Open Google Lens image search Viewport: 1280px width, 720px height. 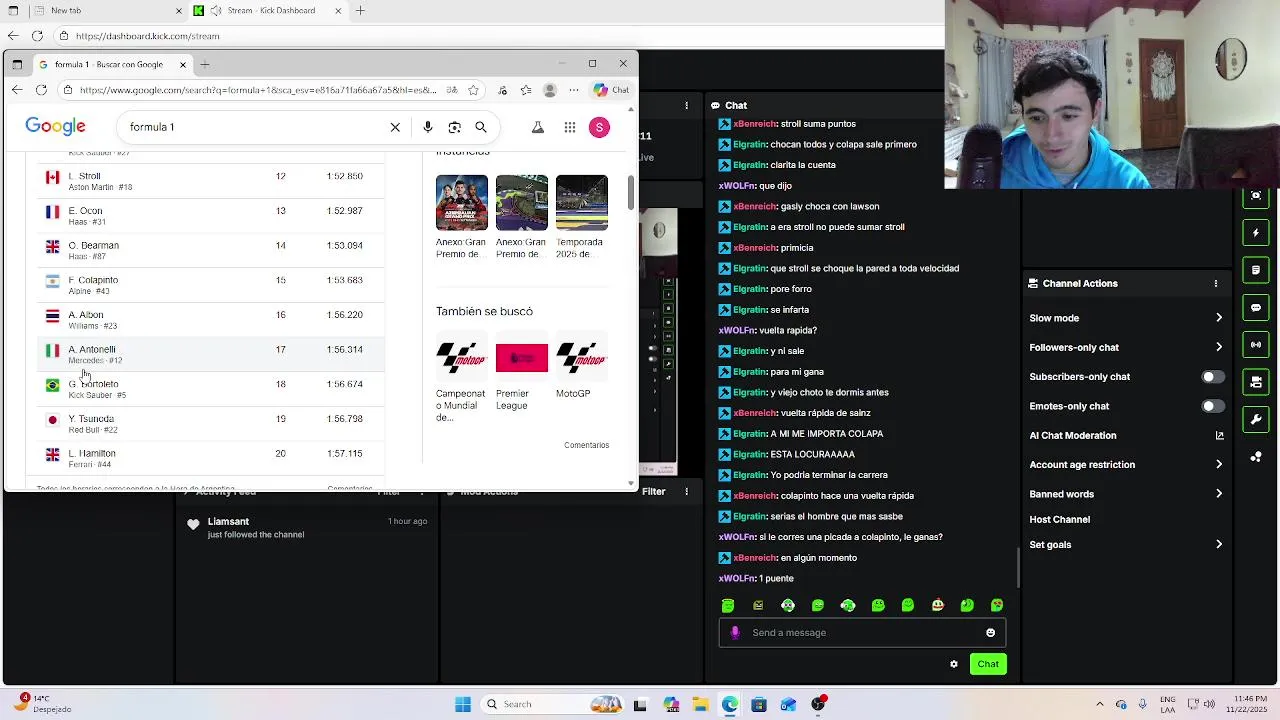[455, 127]
